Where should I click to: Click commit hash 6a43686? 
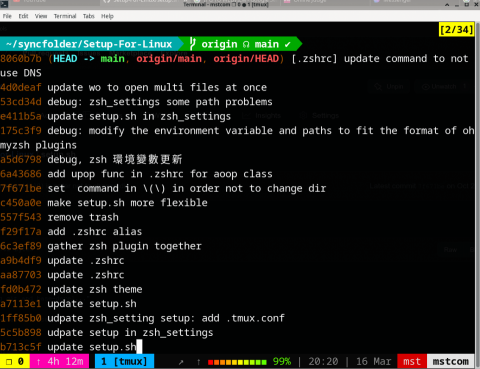(x=21, y=174)
